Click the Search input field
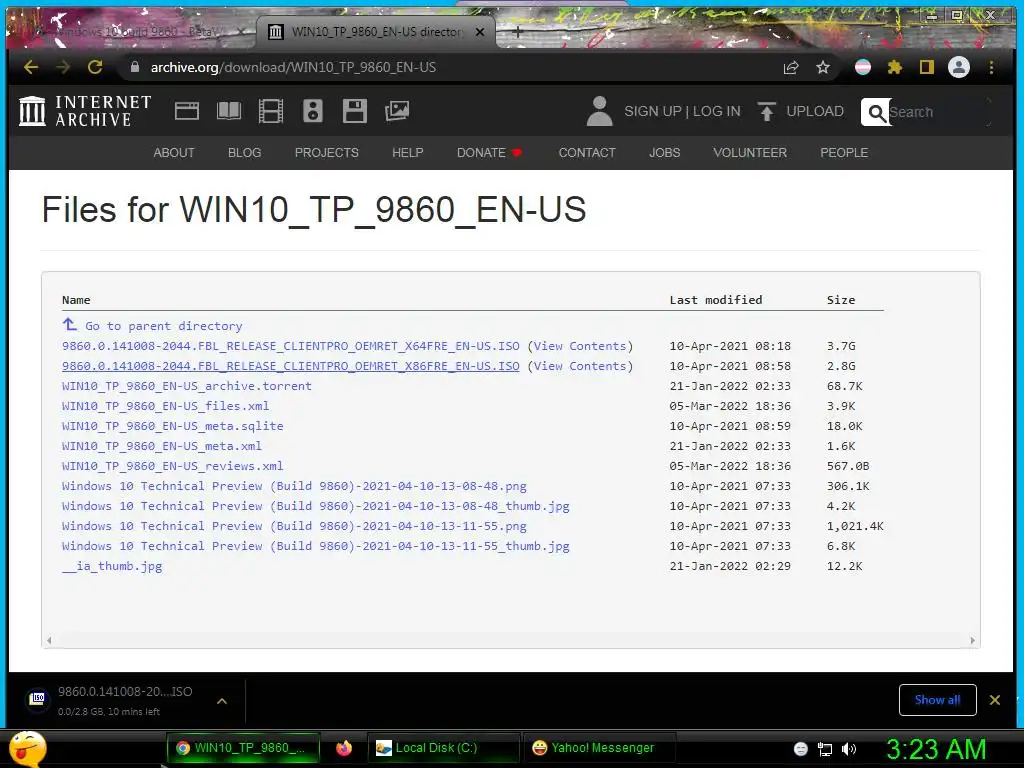 click(x=938, y=112)
